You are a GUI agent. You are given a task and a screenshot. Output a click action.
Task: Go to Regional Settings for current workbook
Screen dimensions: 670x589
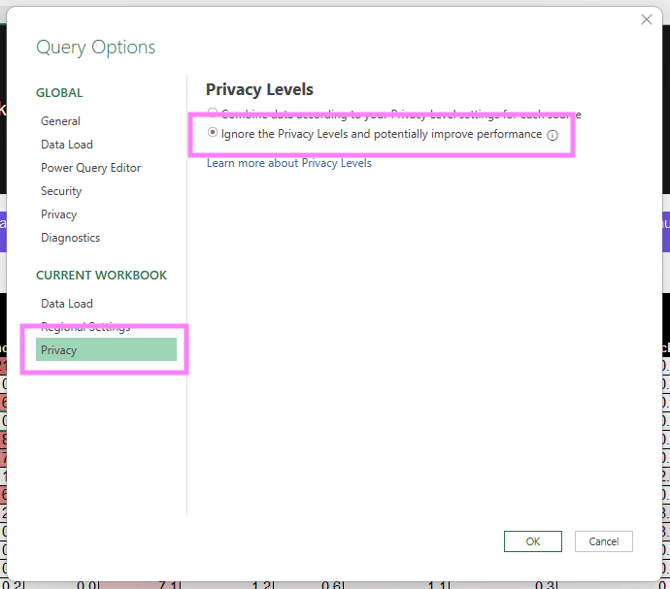coord(85,327)
